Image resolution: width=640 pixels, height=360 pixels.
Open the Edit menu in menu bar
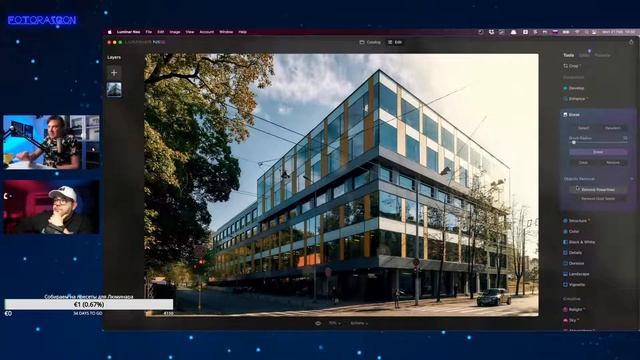(x=160, y=32)
